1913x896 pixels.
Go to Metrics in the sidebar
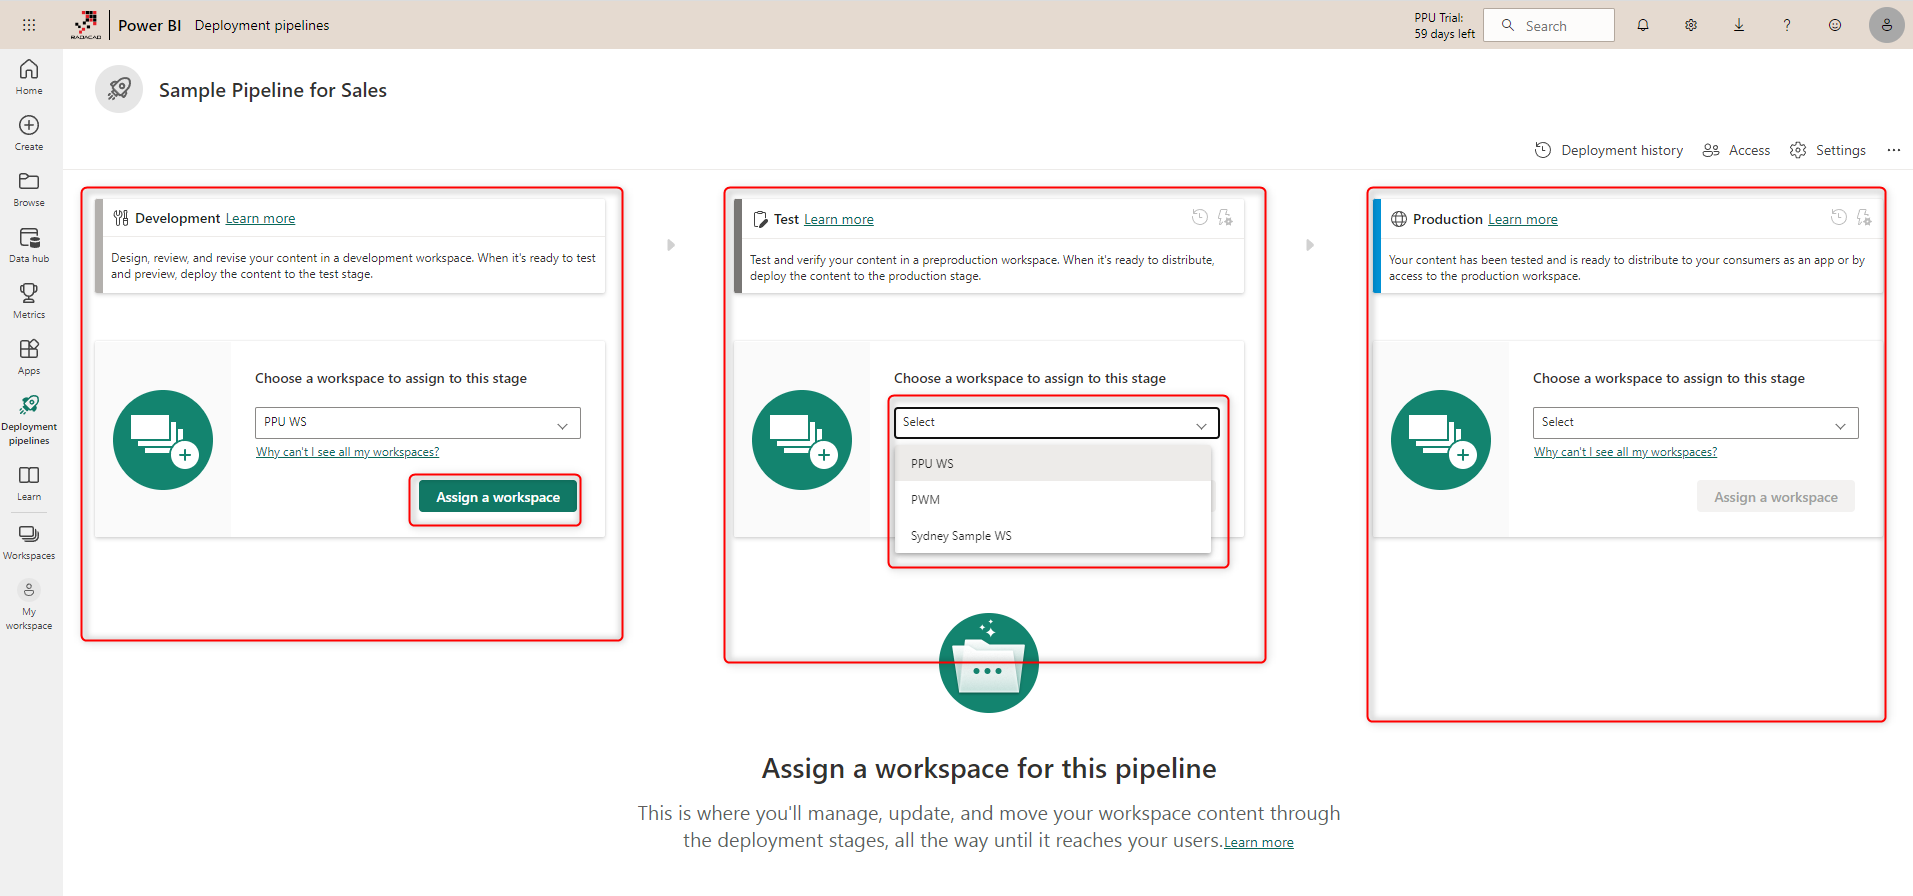[x=29, y=300]
